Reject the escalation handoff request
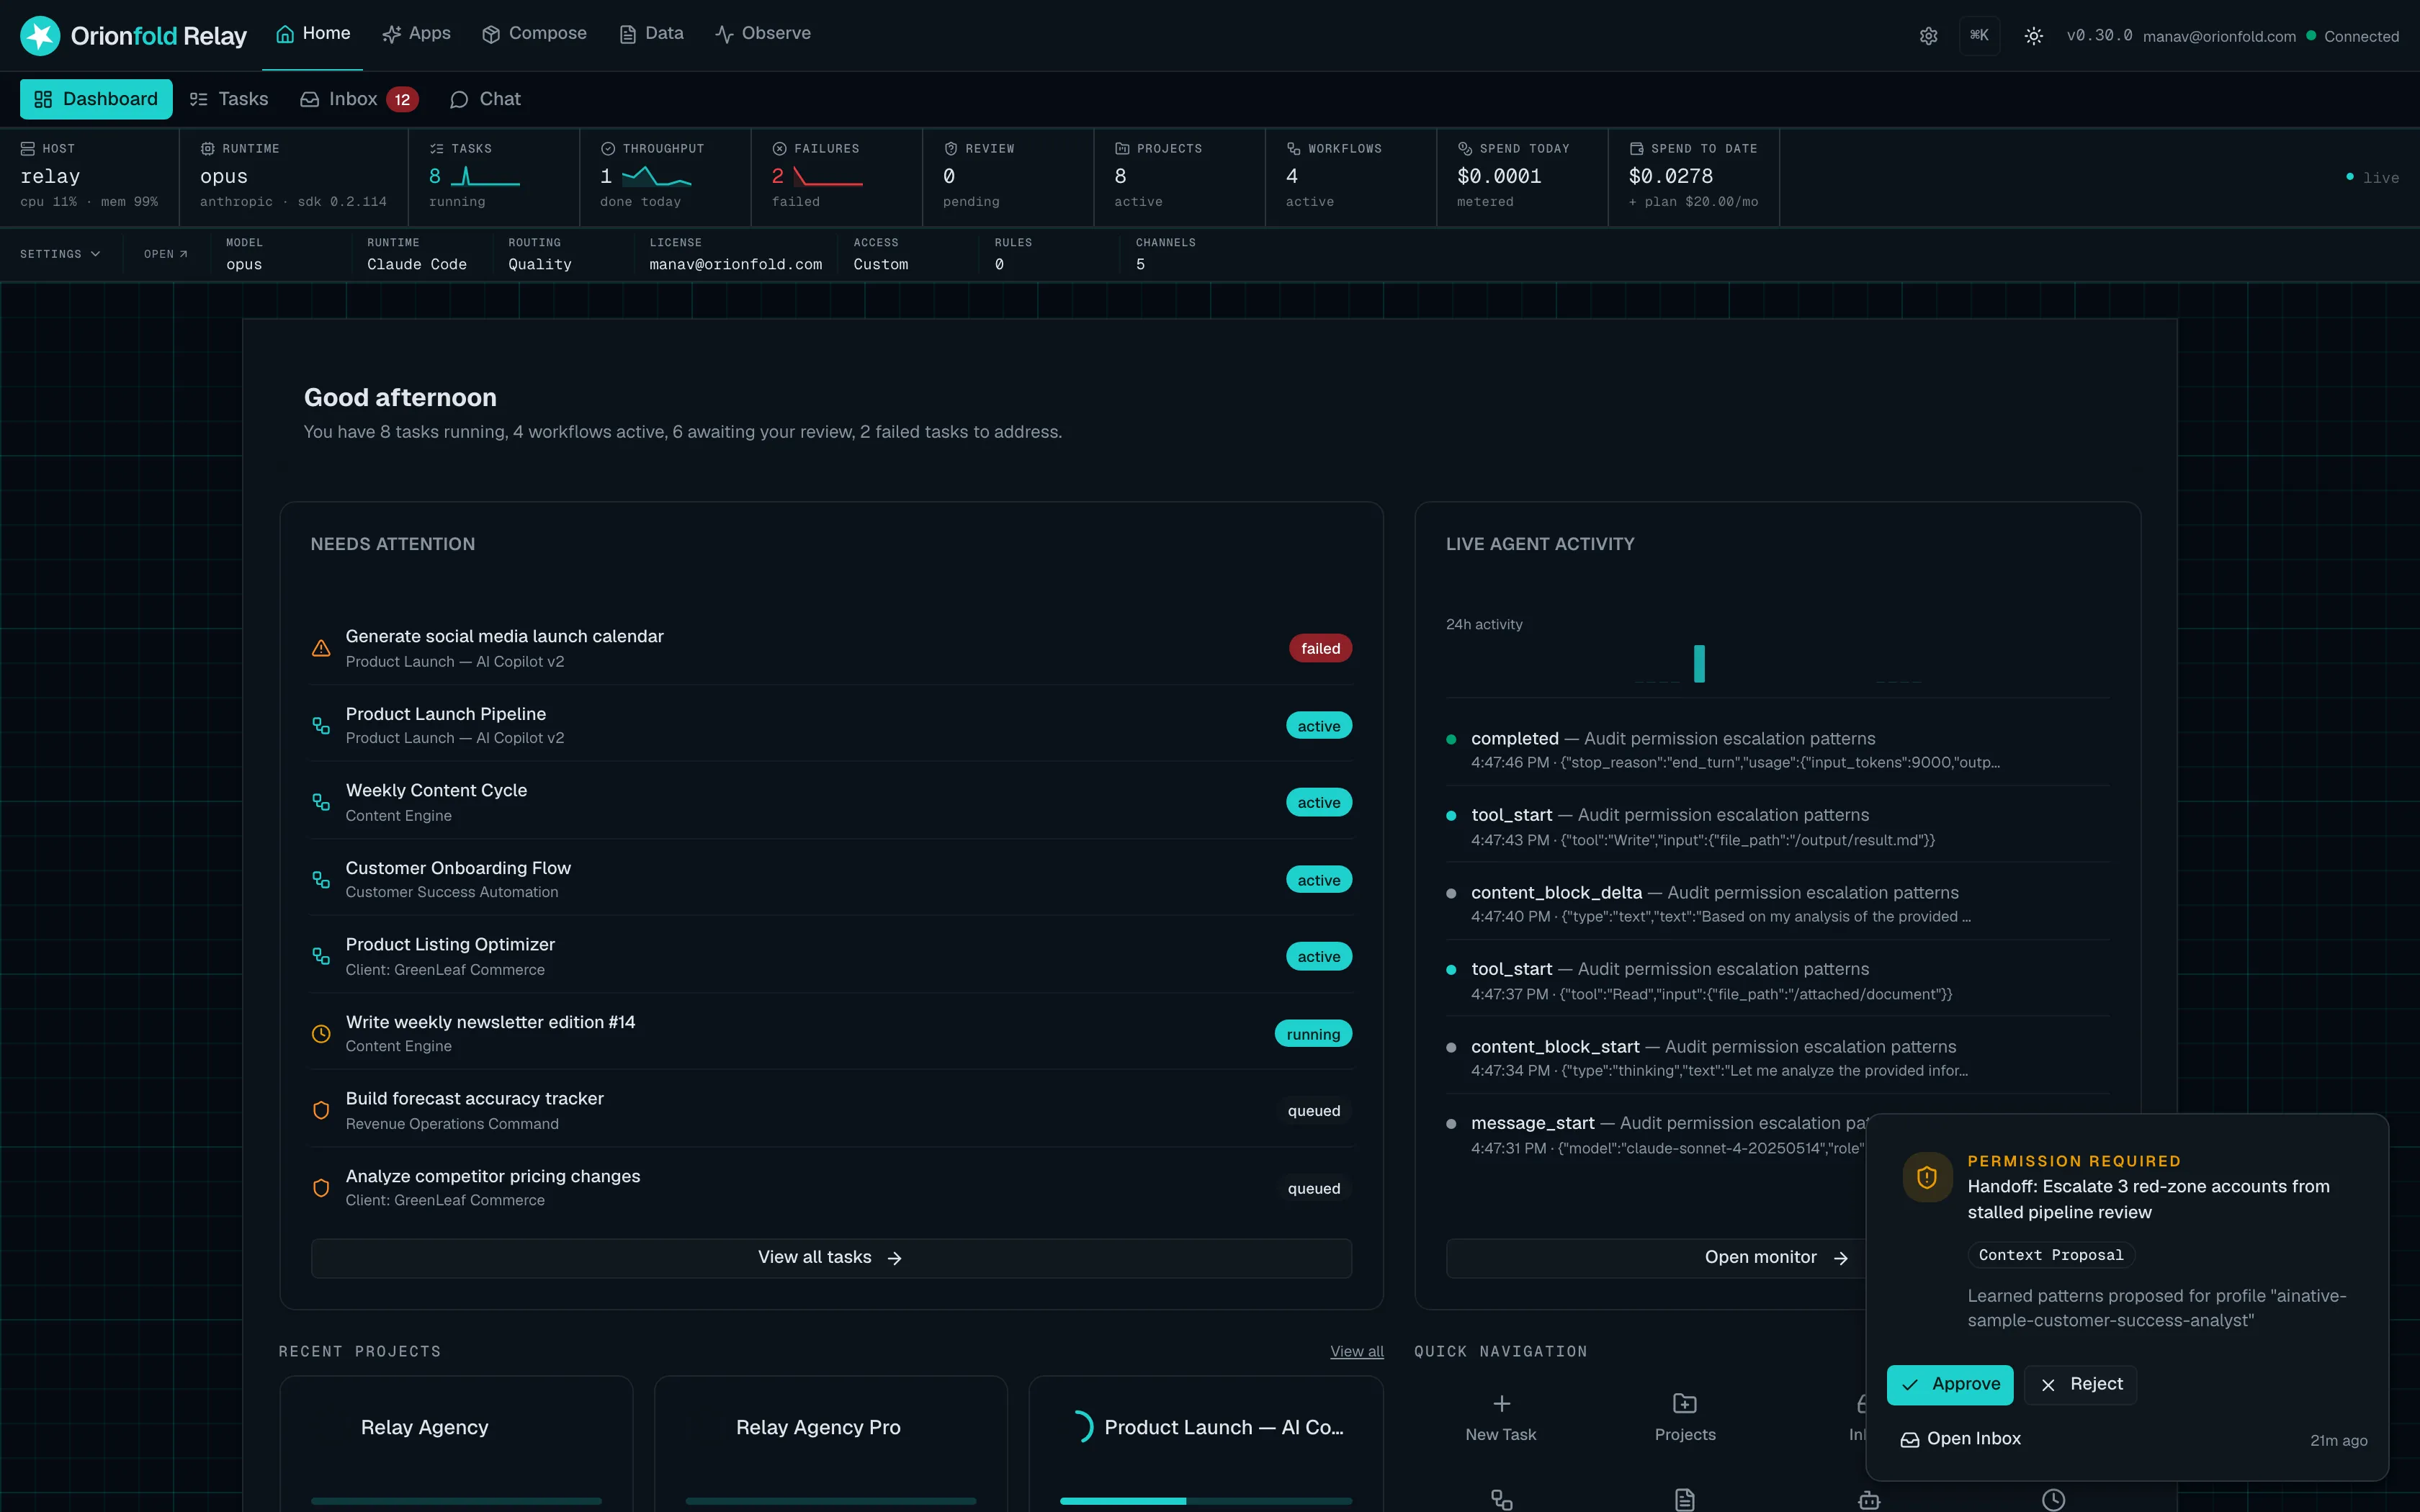Viewport: 2420px width, 1512px height. [x=2081, y=1384]
